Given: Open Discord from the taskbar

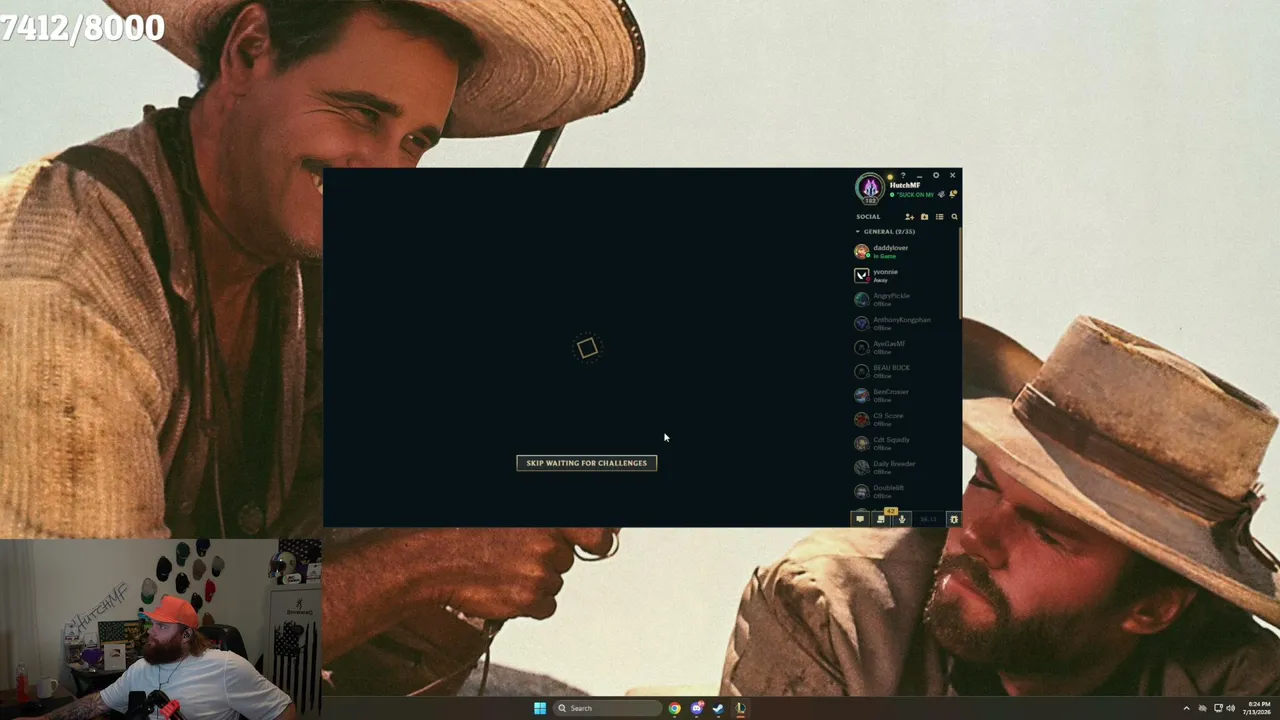Looking at the screenshot, I should [697, 708].
